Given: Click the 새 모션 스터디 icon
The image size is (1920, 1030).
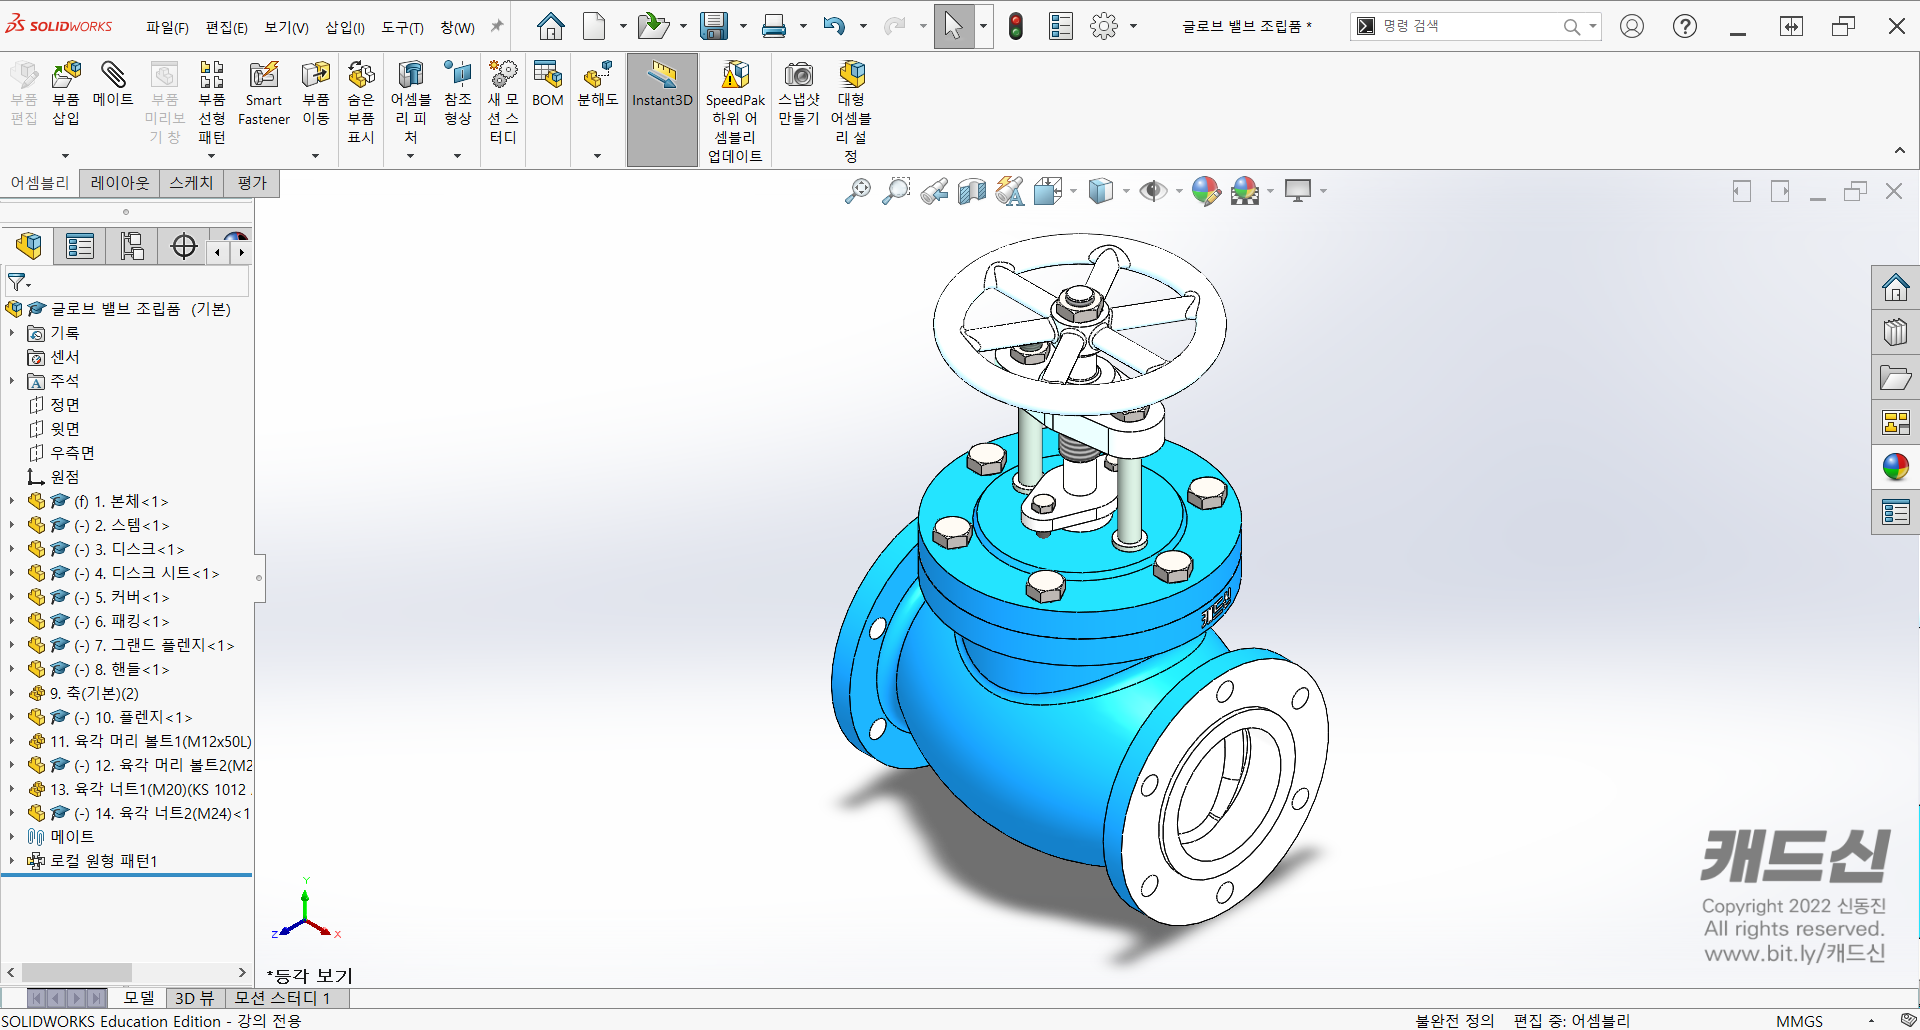Looking at the screenshot, I should click(503, 75).
